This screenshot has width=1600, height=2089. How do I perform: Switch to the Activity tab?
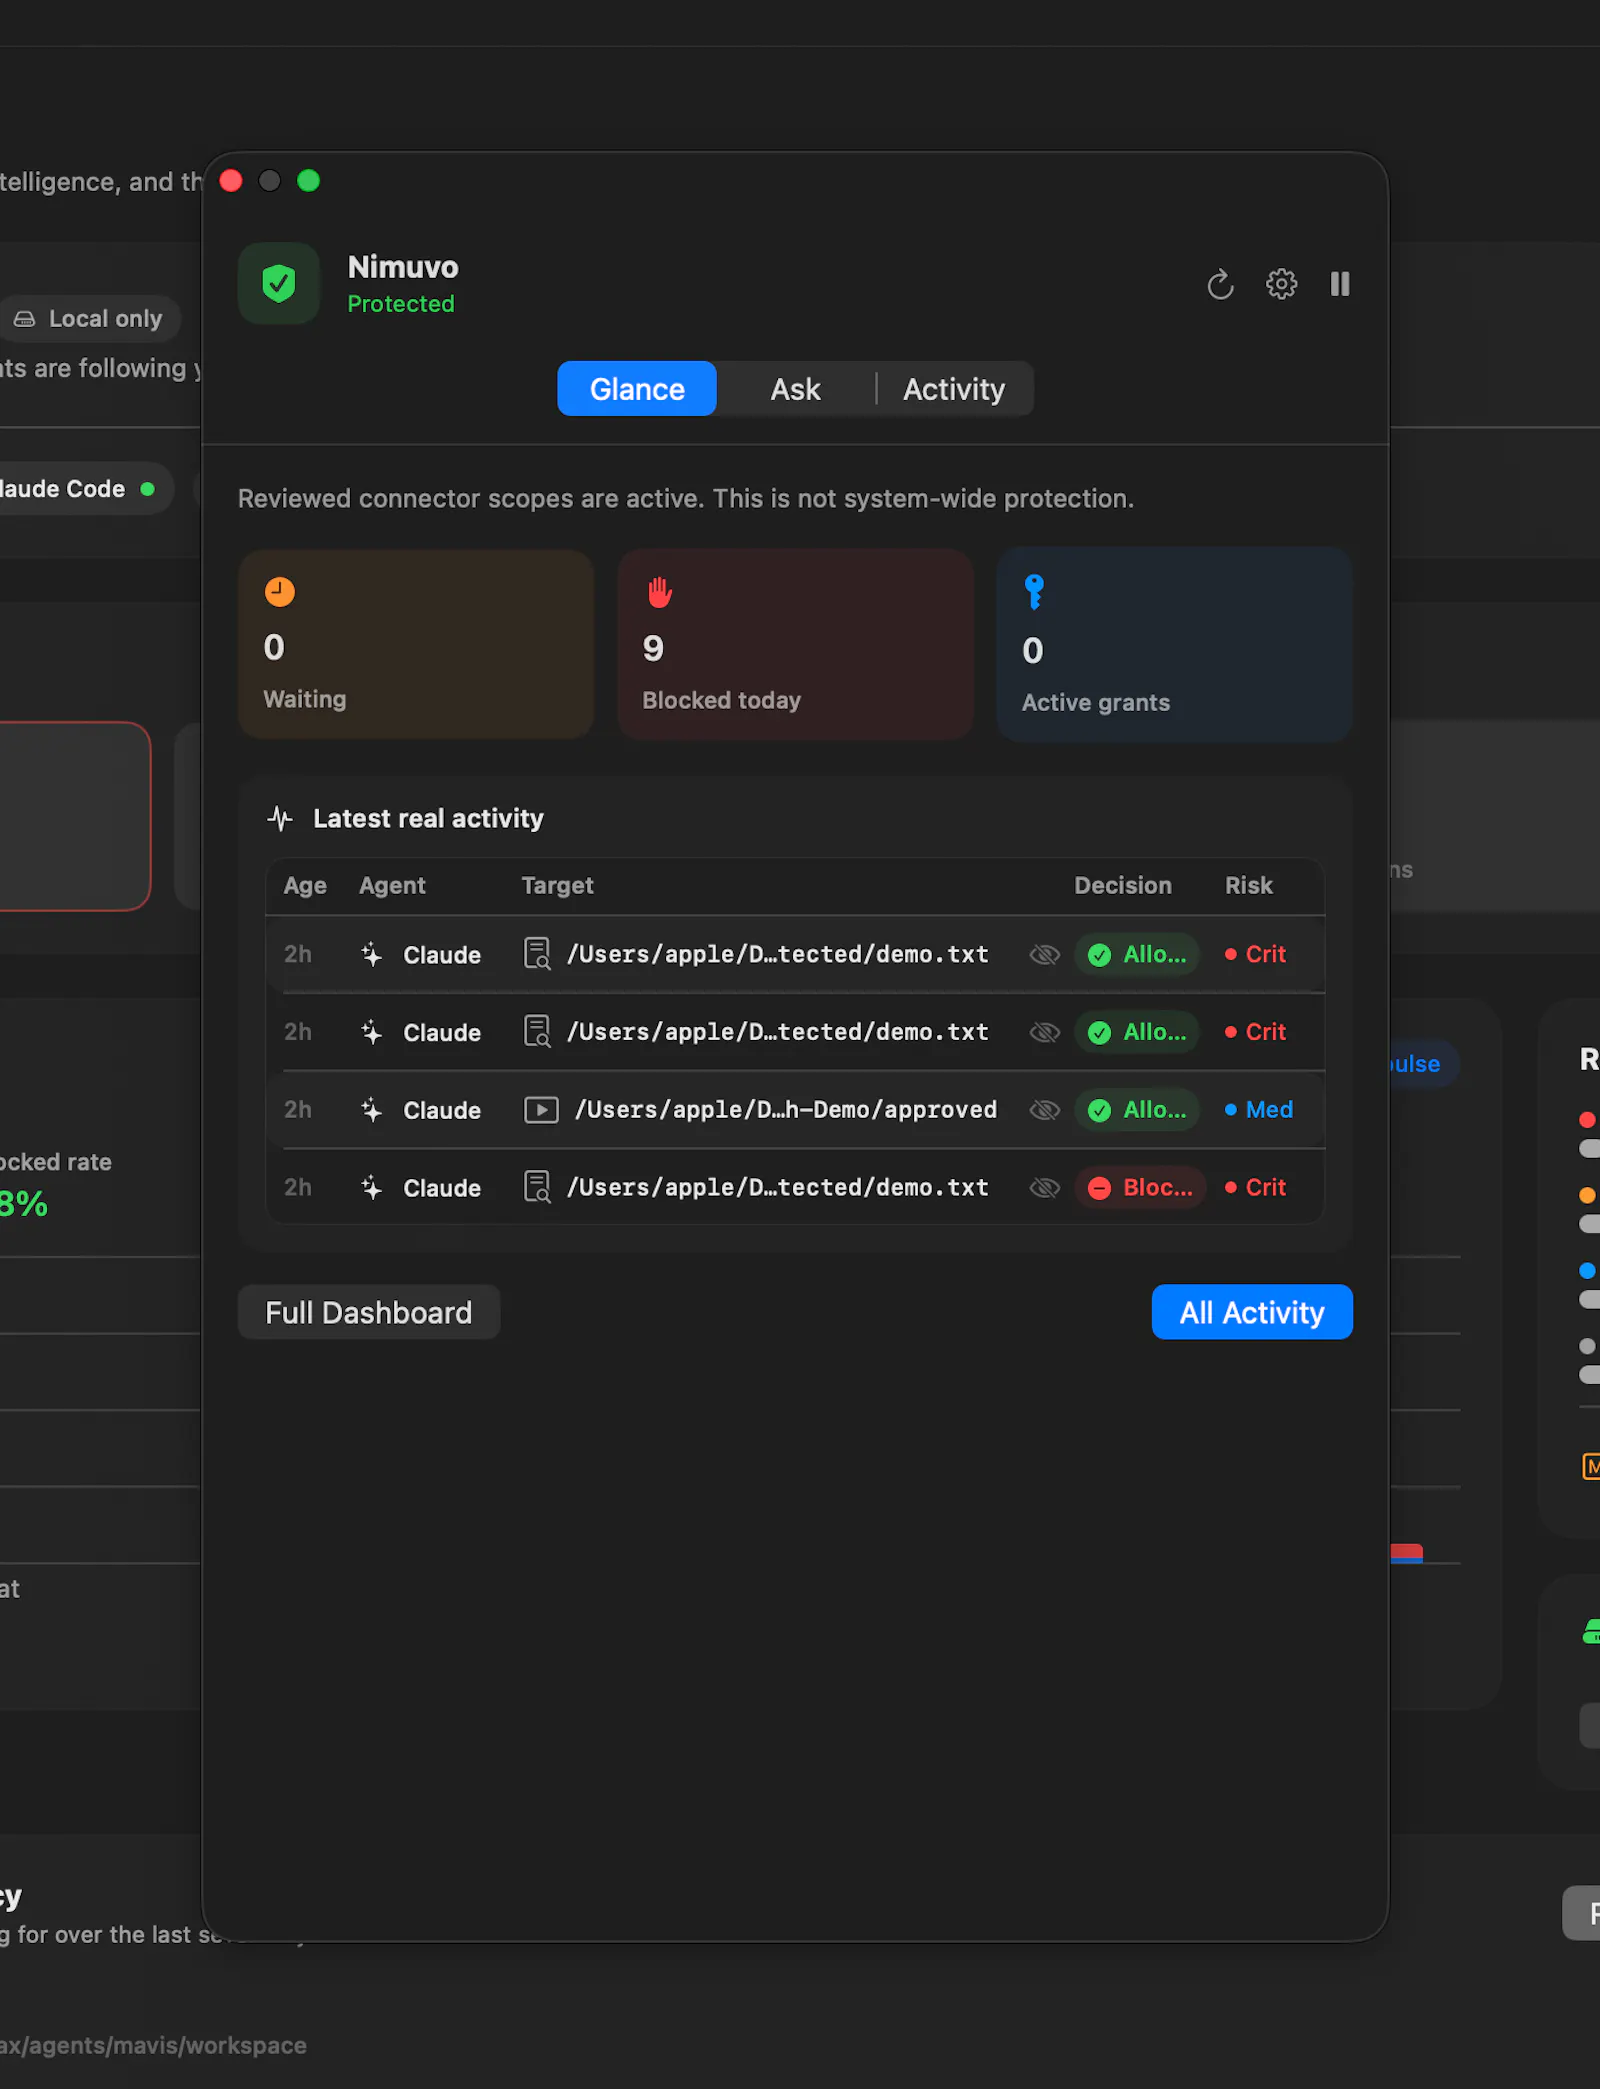click(x=954, y=389)
